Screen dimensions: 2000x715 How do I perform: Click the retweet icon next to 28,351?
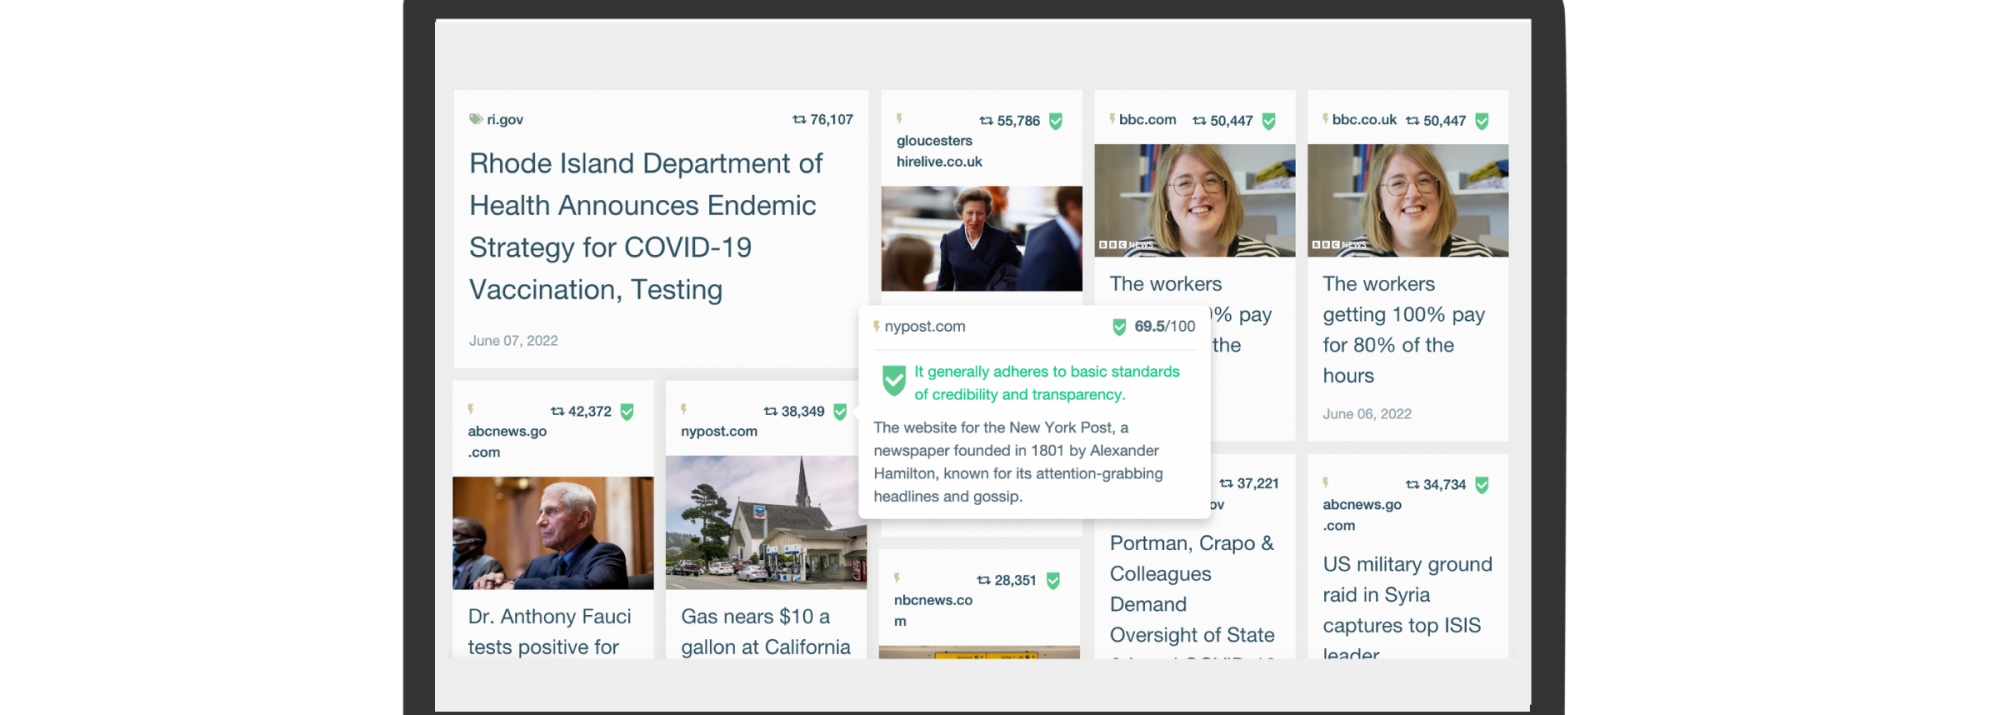point(983,581)
